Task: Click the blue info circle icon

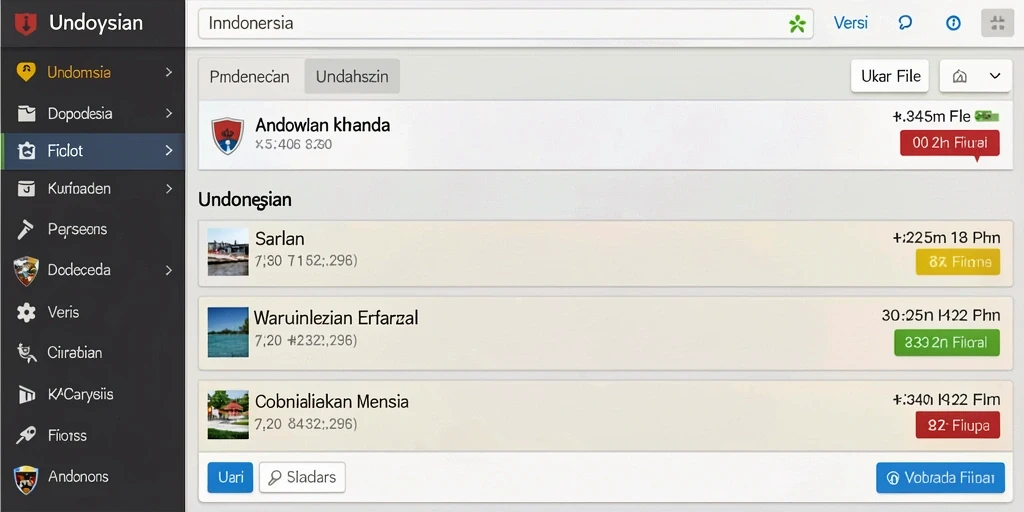Action: (953, 24)
